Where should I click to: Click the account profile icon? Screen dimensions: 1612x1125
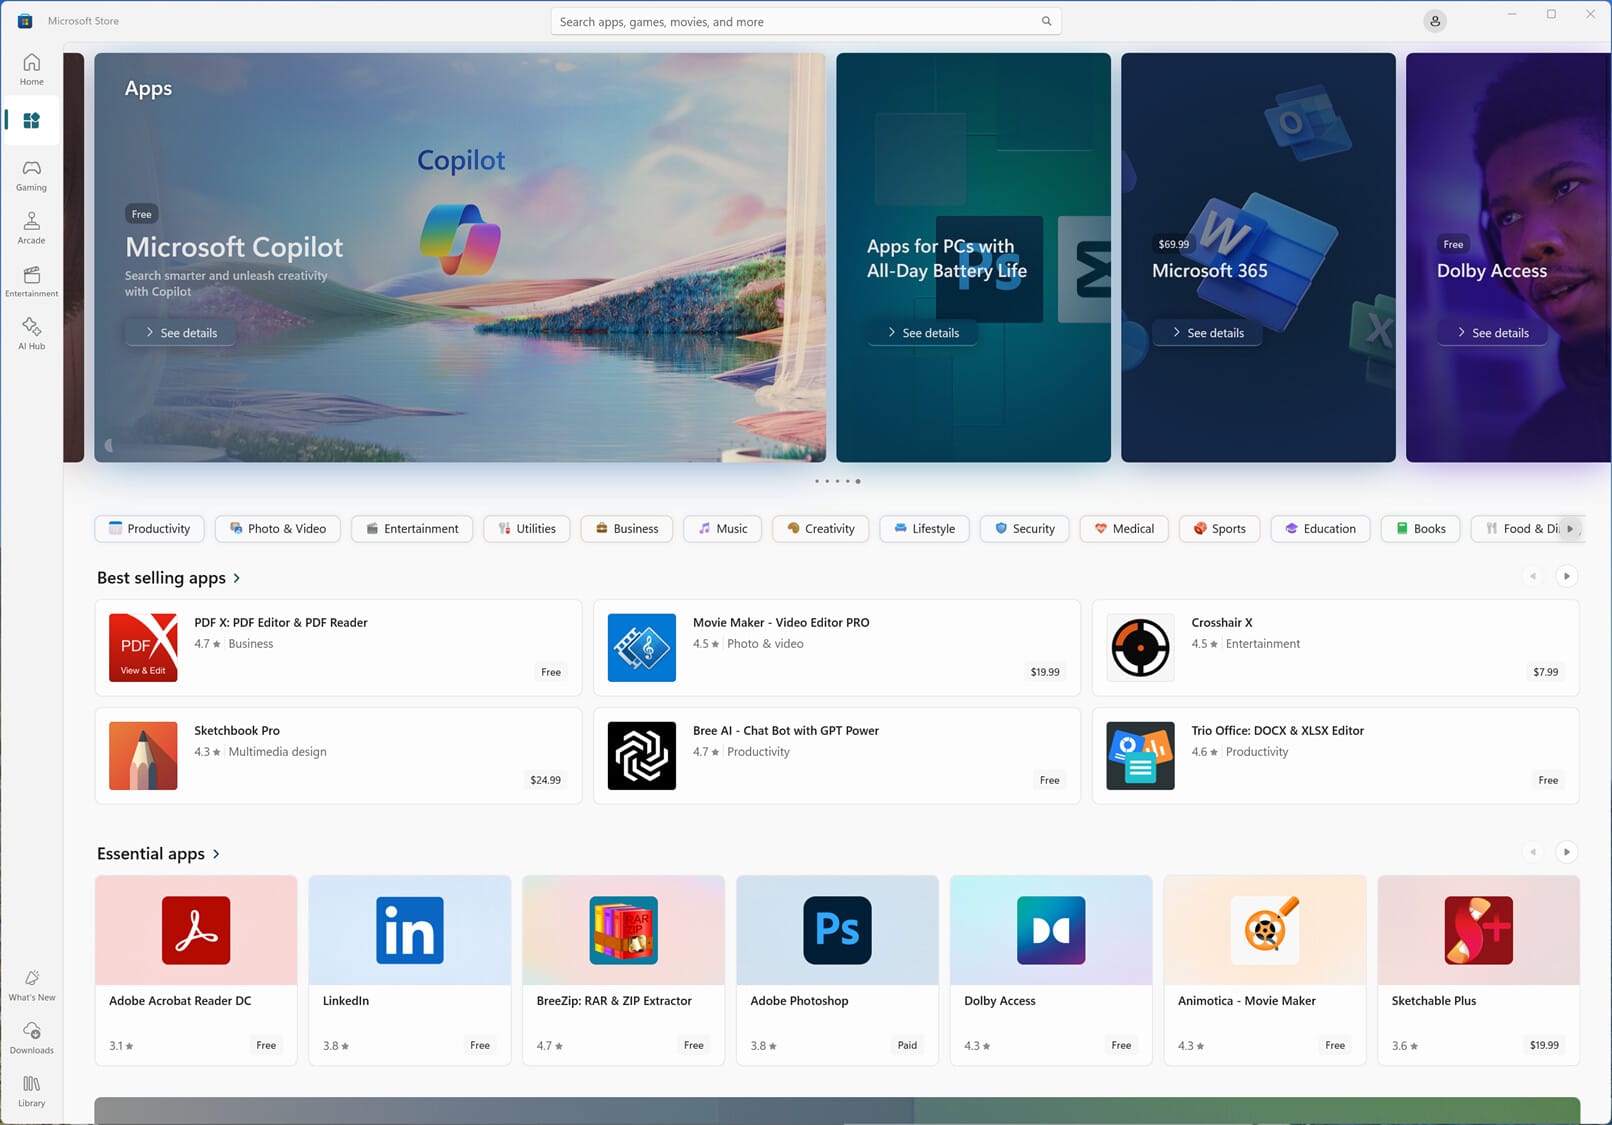(1435, 20)
